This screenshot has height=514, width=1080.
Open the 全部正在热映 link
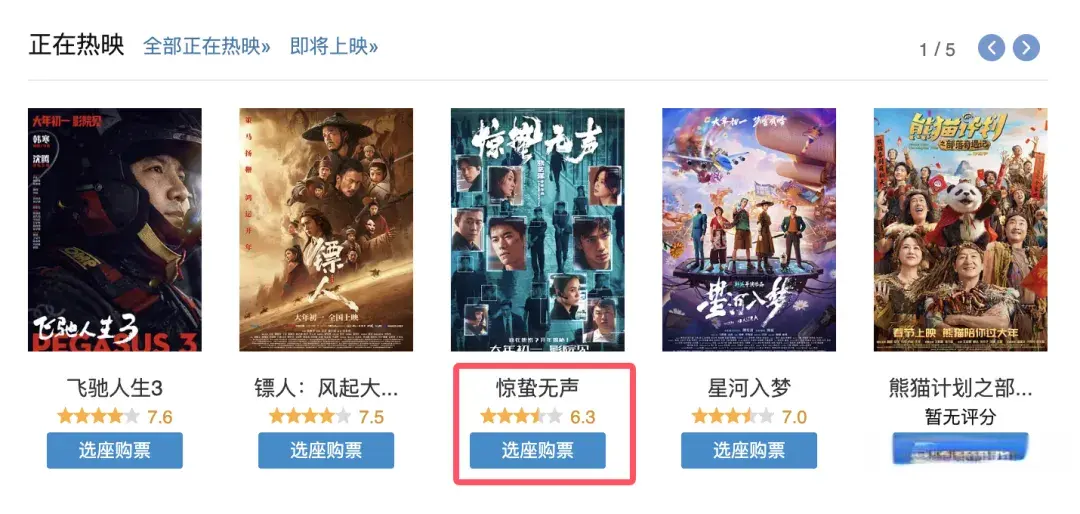tap(207, 46)
